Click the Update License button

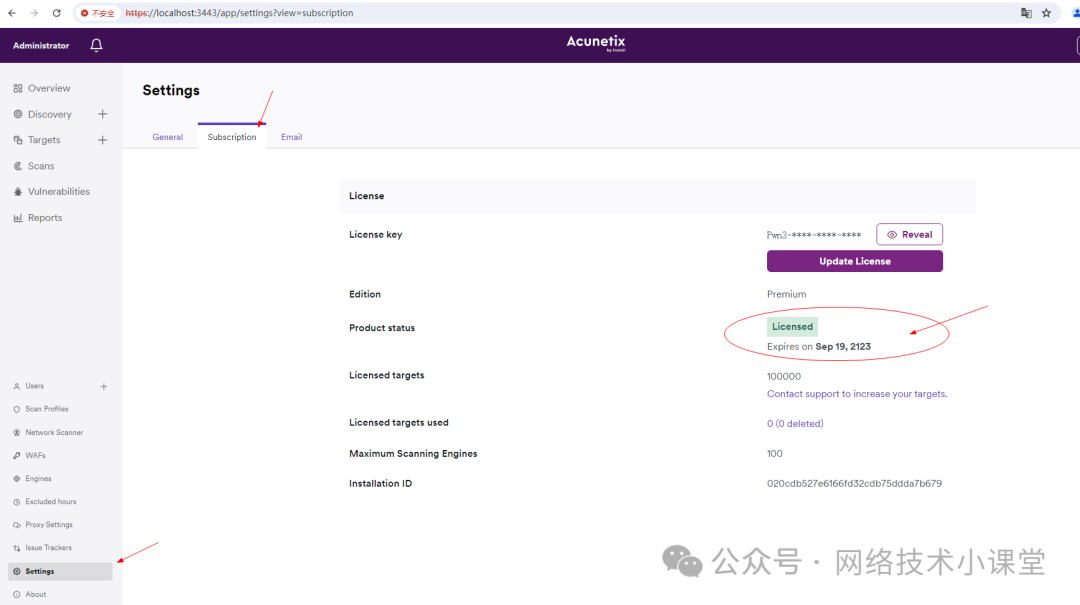[x=855, y=261]
